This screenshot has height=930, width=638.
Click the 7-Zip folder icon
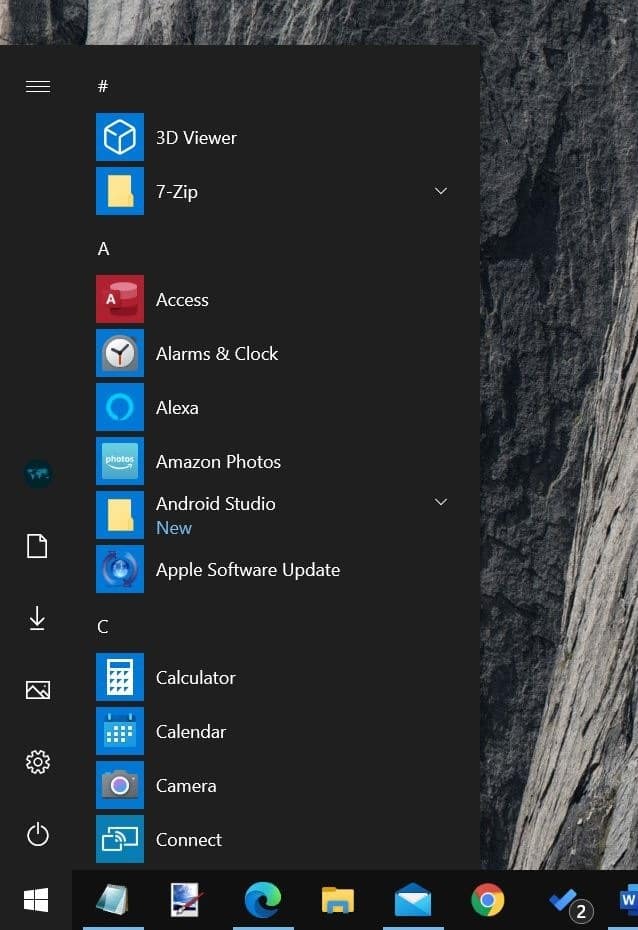120,191
